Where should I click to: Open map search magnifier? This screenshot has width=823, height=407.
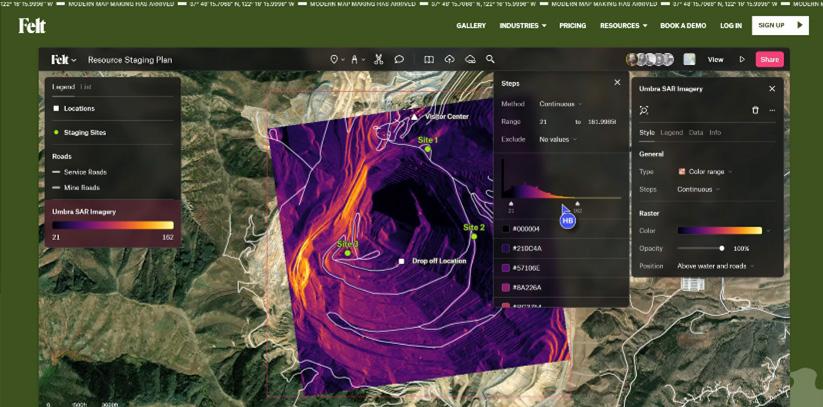click(x=490, y=59)
